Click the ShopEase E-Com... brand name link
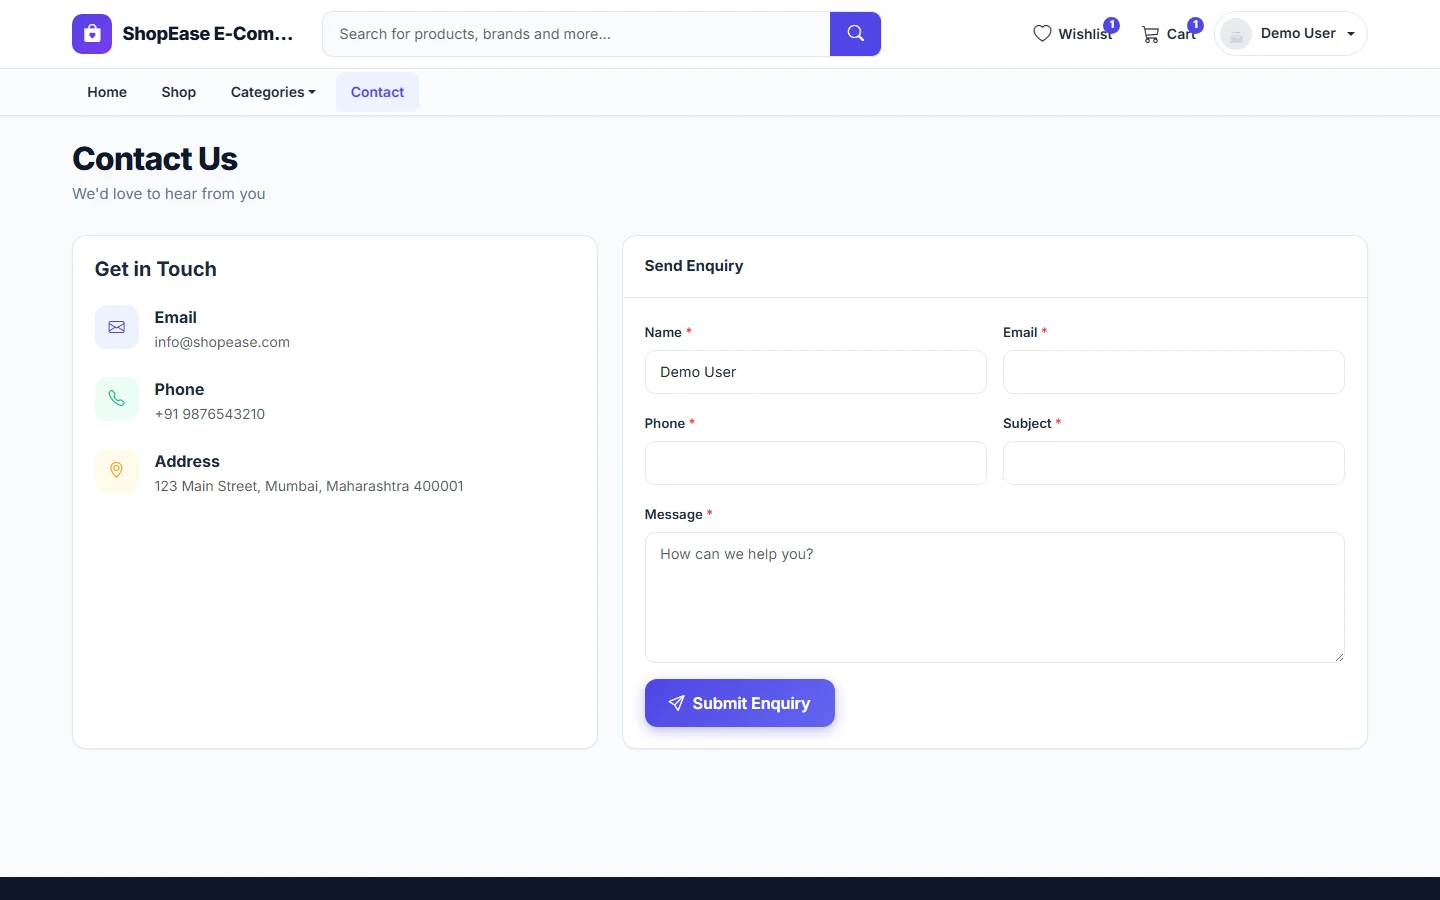The height and width of the screenshot is (900, 1440). click(208, 34)
